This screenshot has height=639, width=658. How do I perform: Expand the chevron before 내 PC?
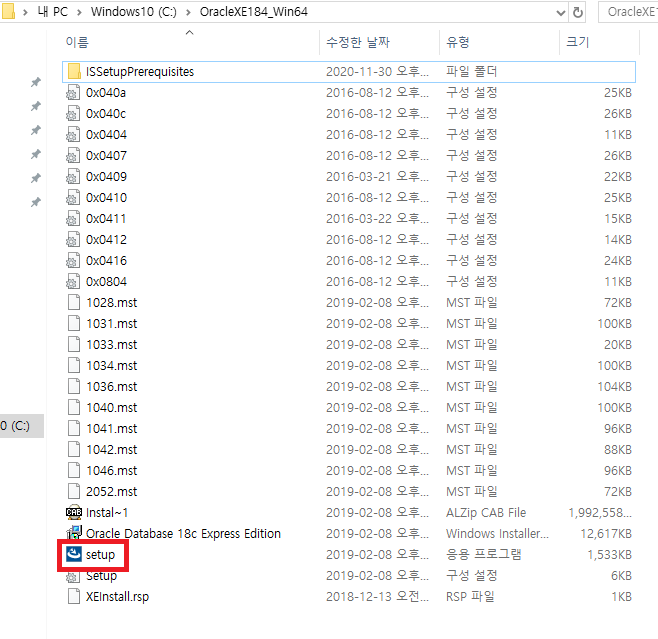26,12
